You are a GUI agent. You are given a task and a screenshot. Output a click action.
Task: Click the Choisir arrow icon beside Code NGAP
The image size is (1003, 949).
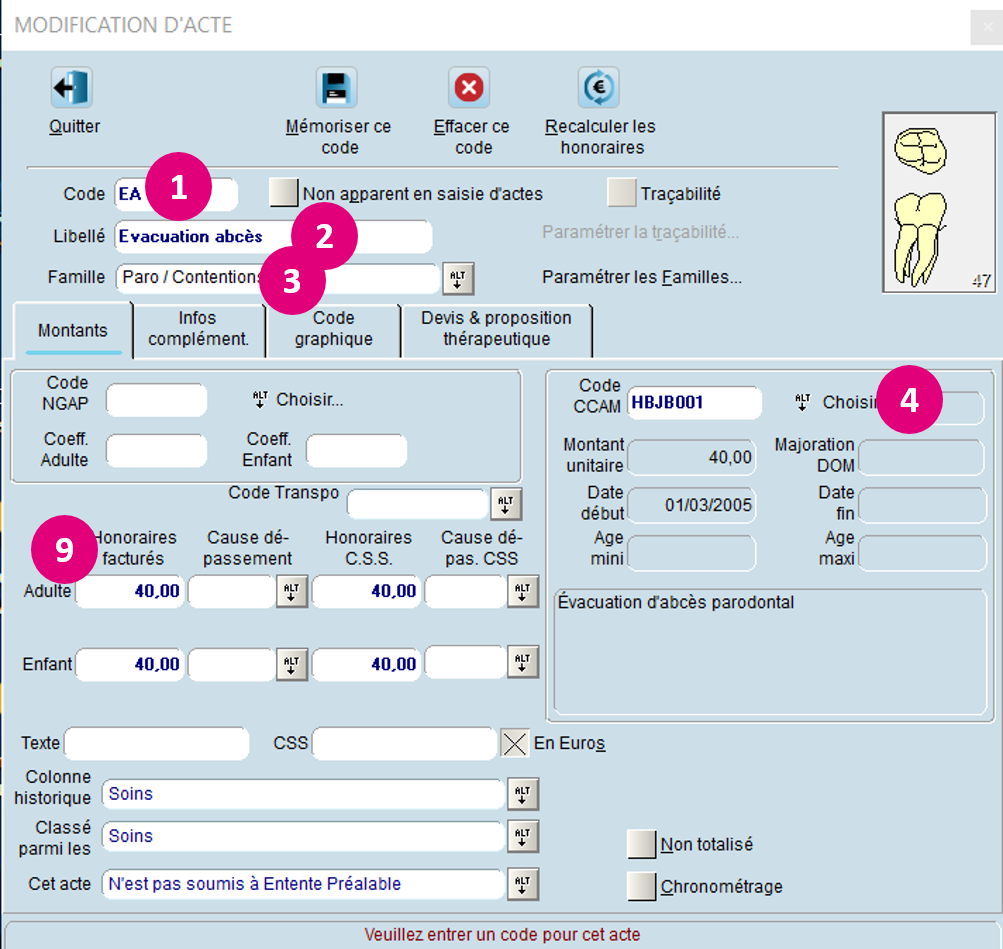point(260,400)
